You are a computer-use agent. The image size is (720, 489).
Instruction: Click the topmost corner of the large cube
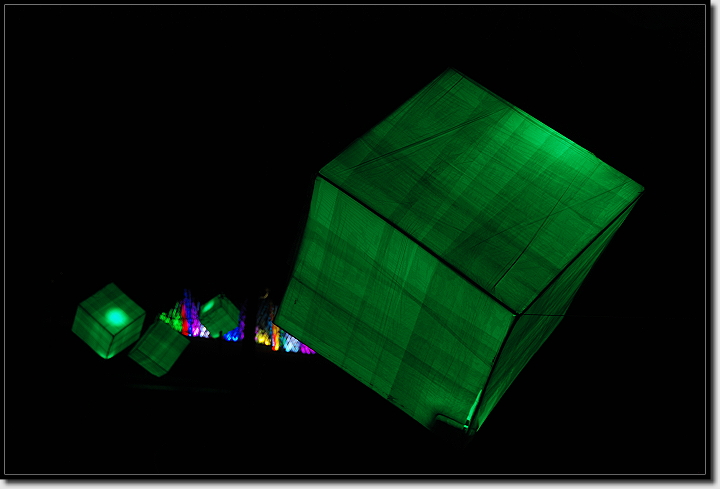coord(453,70)
